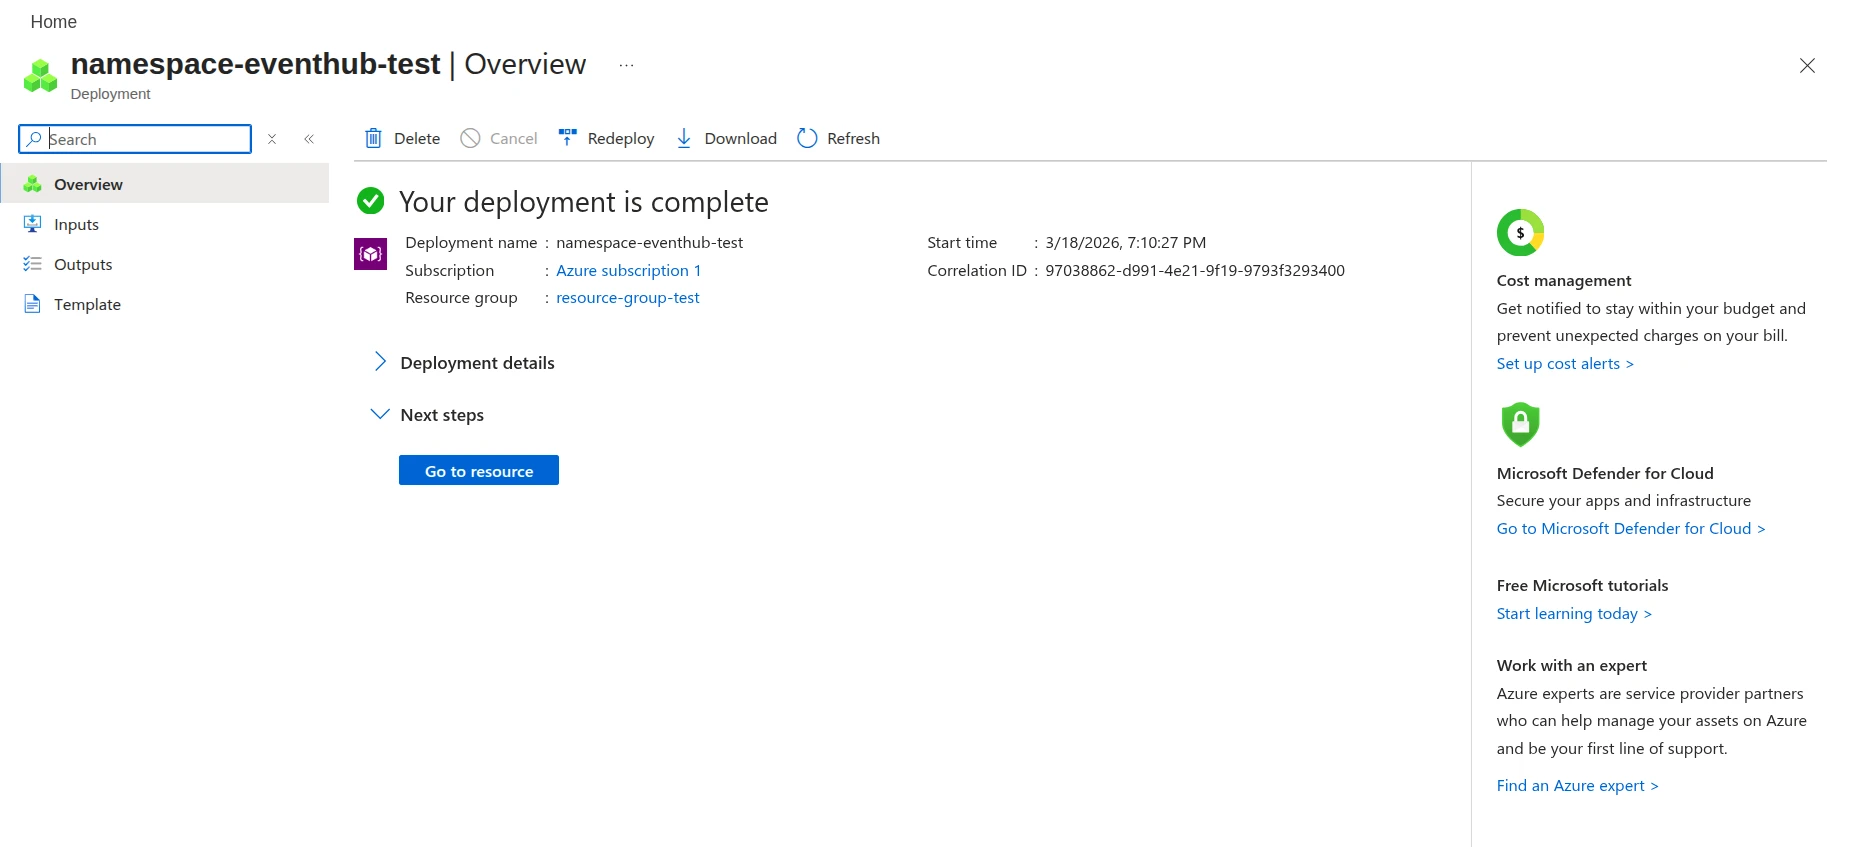Open the Azure subscription 1 link
This screenshot has height=847, width=1852.
pos(628,270)
